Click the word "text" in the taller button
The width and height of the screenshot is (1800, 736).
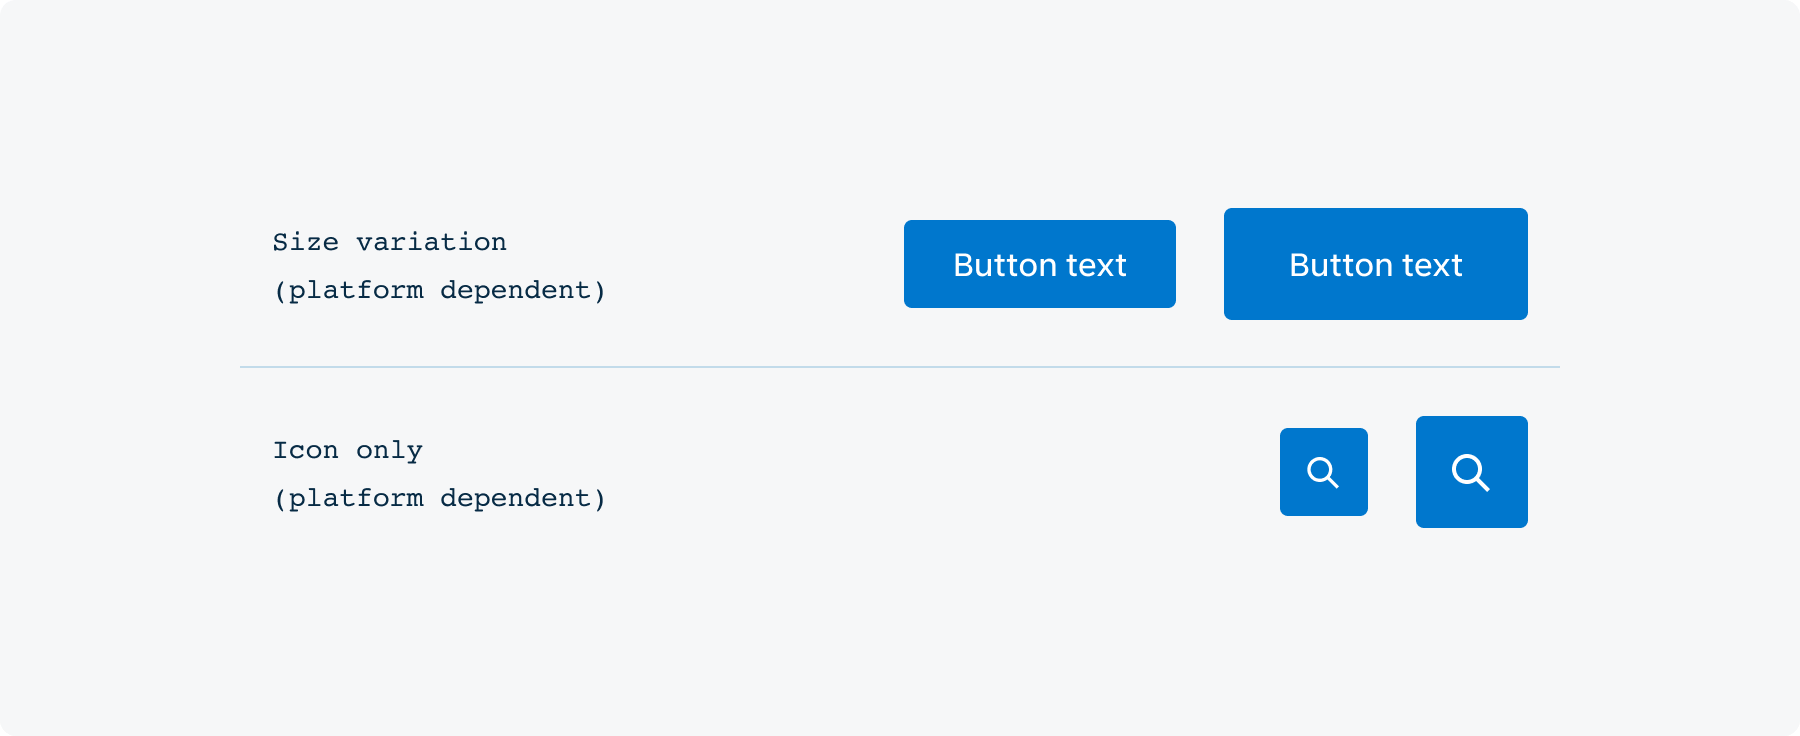tap(1432, 265)
